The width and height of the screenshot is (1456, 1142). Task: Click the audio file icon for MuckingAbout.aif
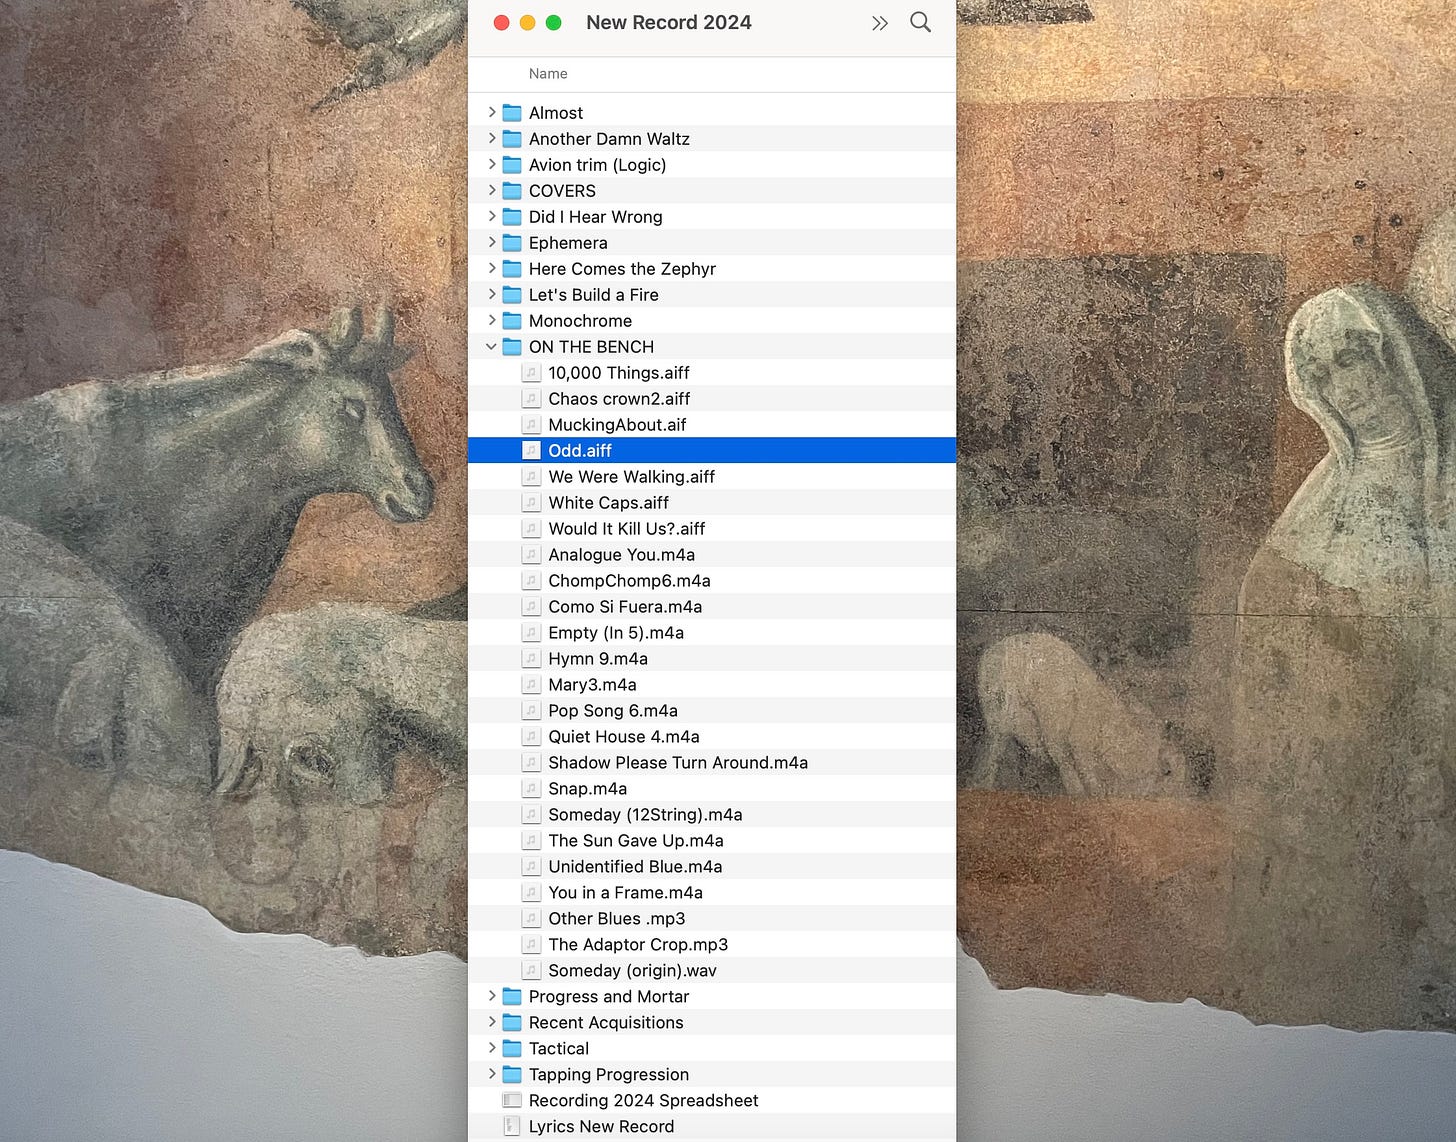(x=532, y=425)
